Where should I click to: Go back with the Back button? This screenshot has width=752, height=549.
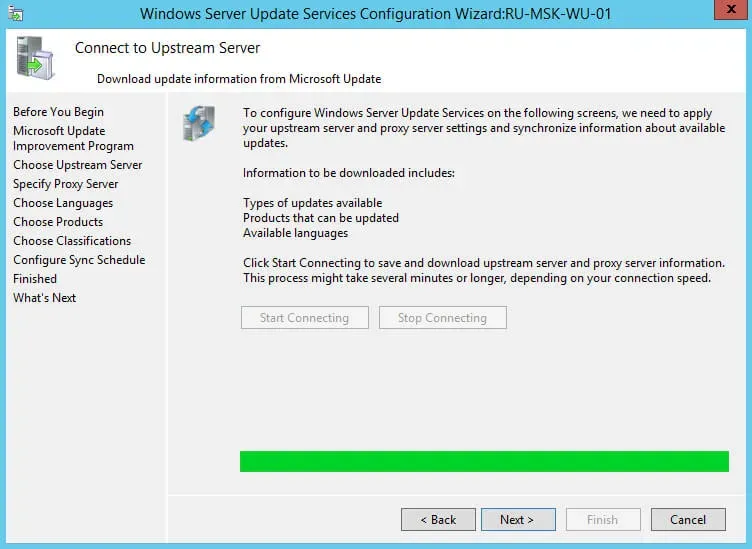point(438,520)
